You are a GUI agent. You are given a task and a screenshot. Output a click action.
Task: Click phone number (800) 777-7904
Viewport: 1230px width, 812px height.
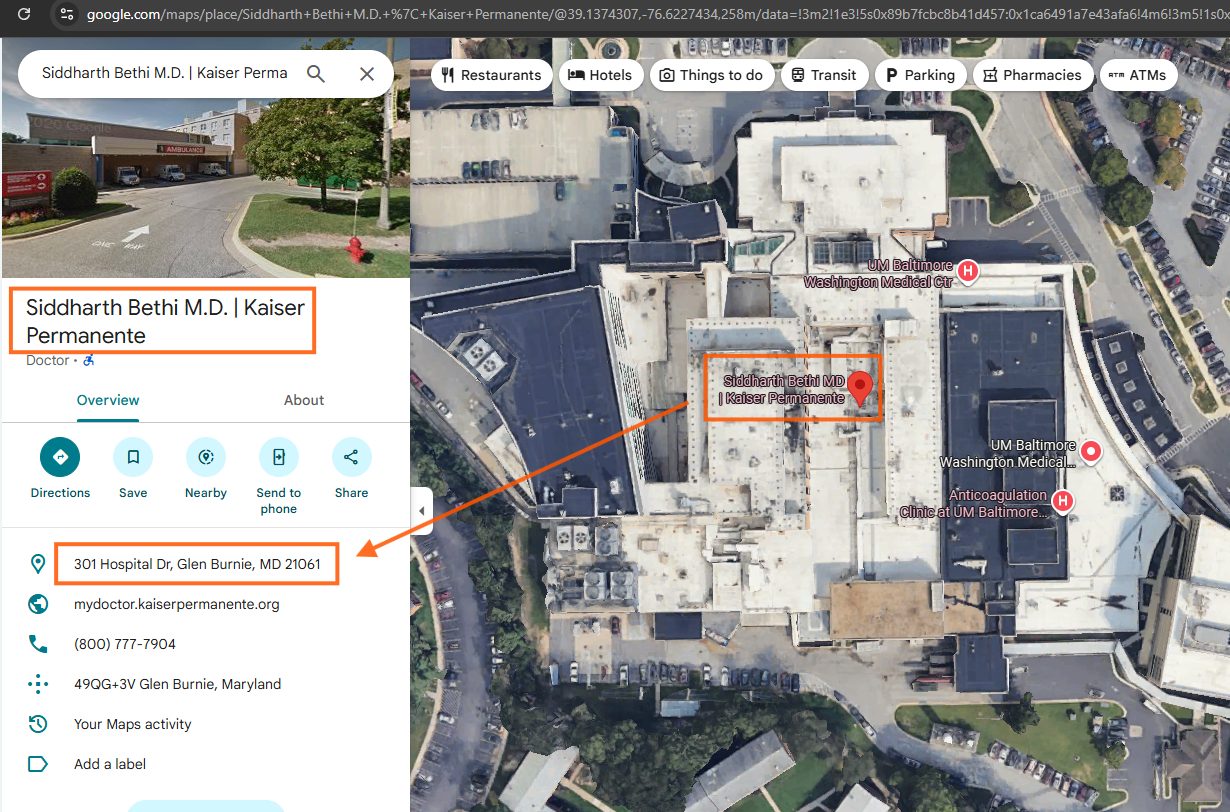point(125,644)
